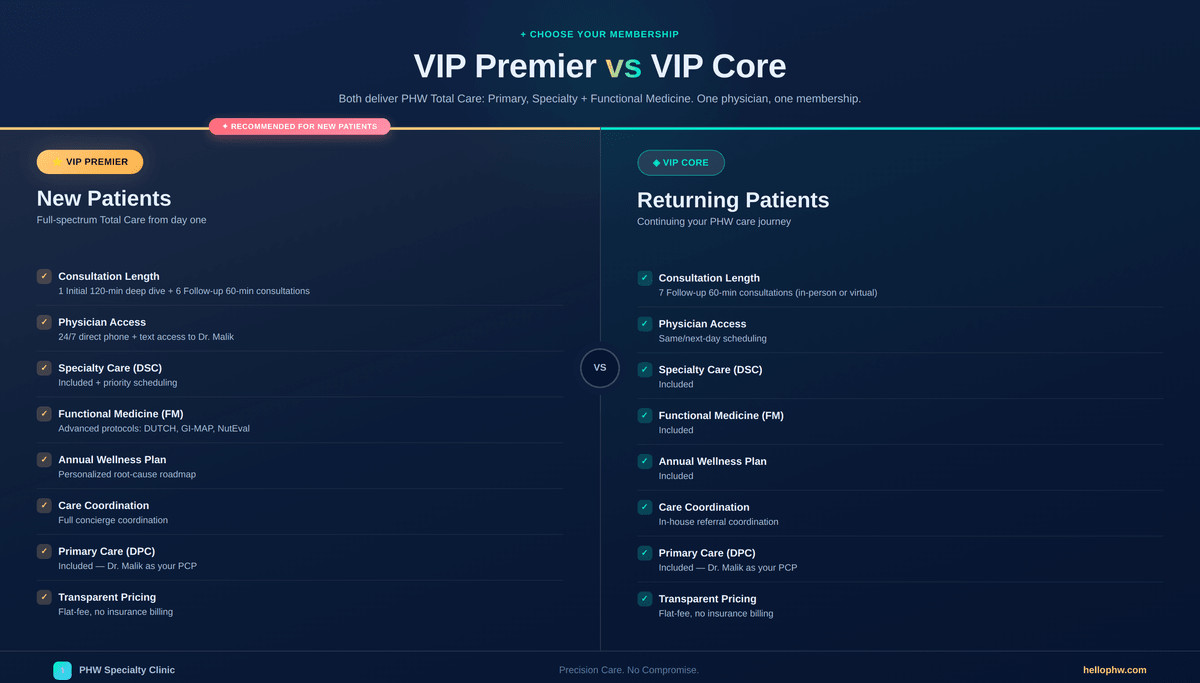
Task: Click the VIP Premier gold badge
Action: 90,162
